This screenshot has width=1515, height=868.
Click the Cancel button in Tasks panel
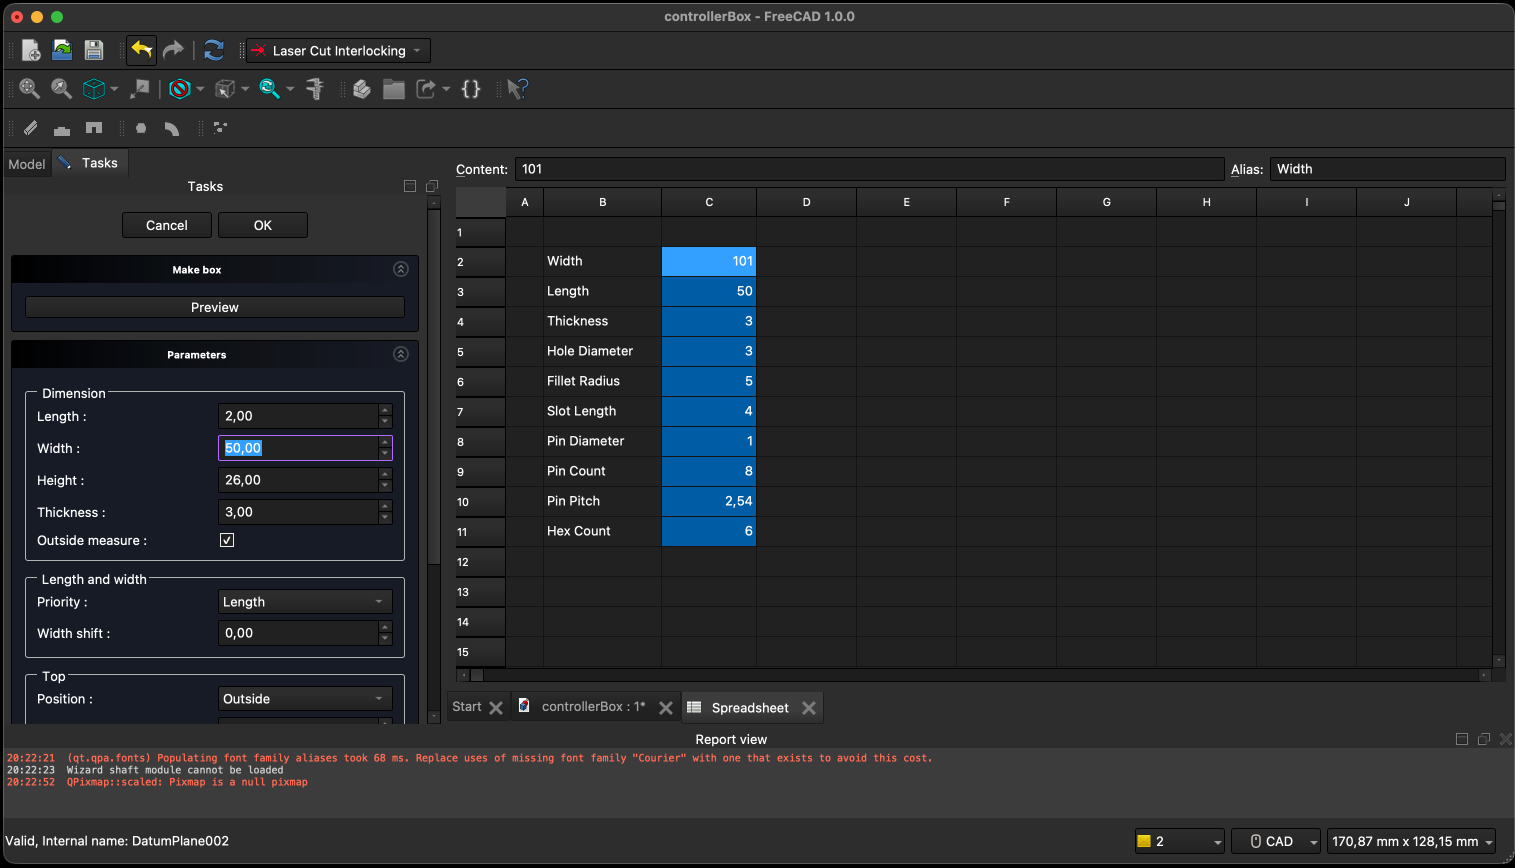(166, 225)
